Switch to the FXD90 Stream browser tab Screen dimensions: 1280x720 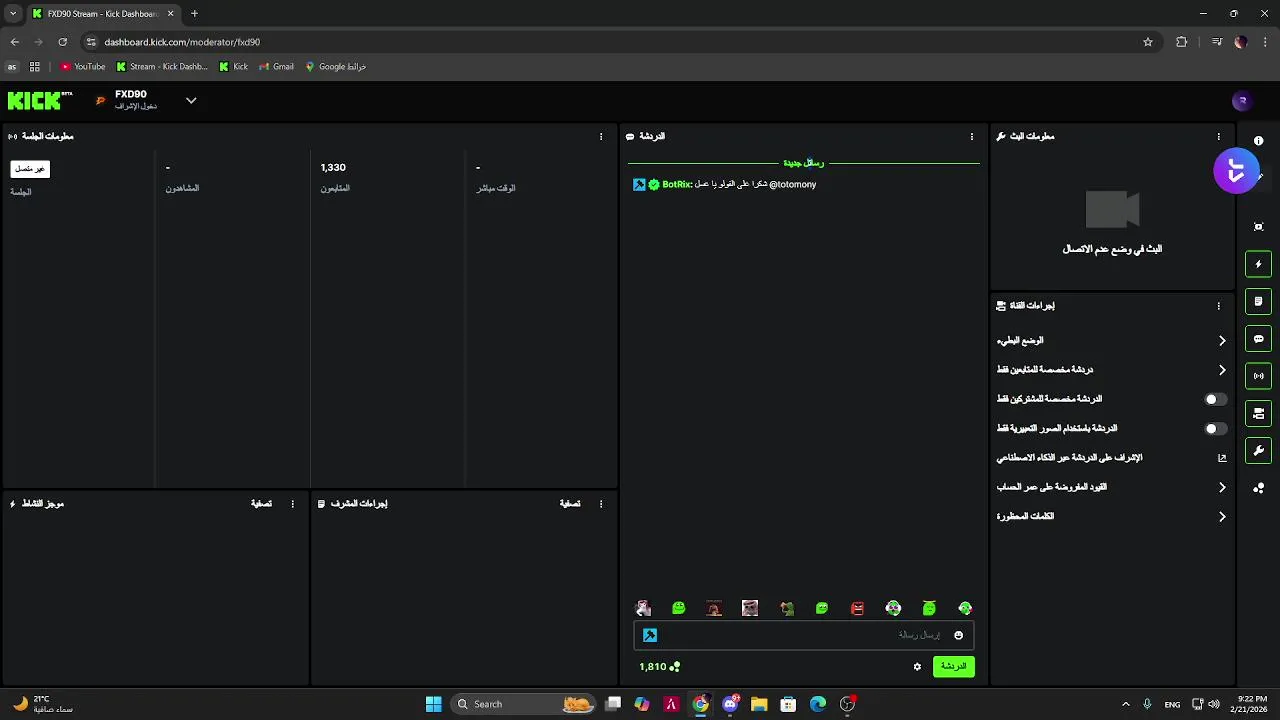click(x=102, y=14)
